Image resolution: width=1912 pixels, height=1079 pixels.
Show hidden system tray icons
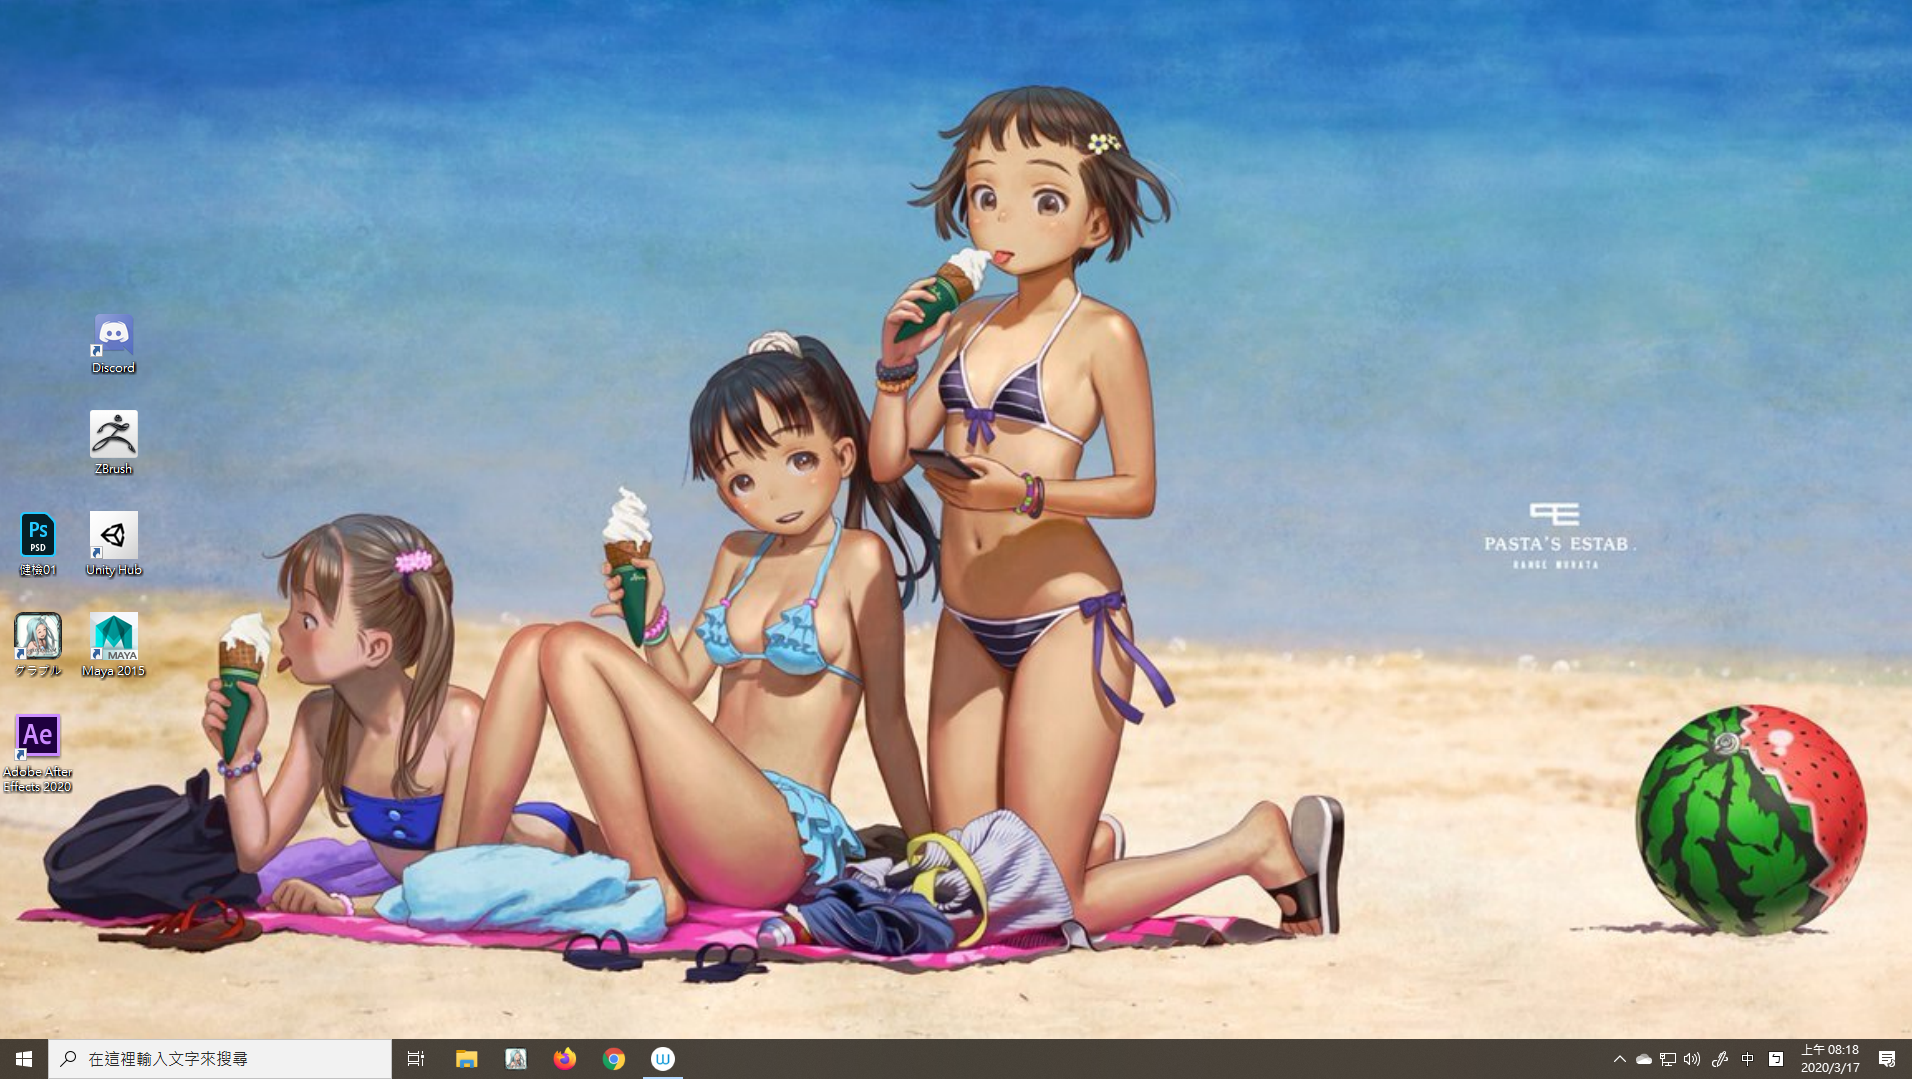1619,1058
